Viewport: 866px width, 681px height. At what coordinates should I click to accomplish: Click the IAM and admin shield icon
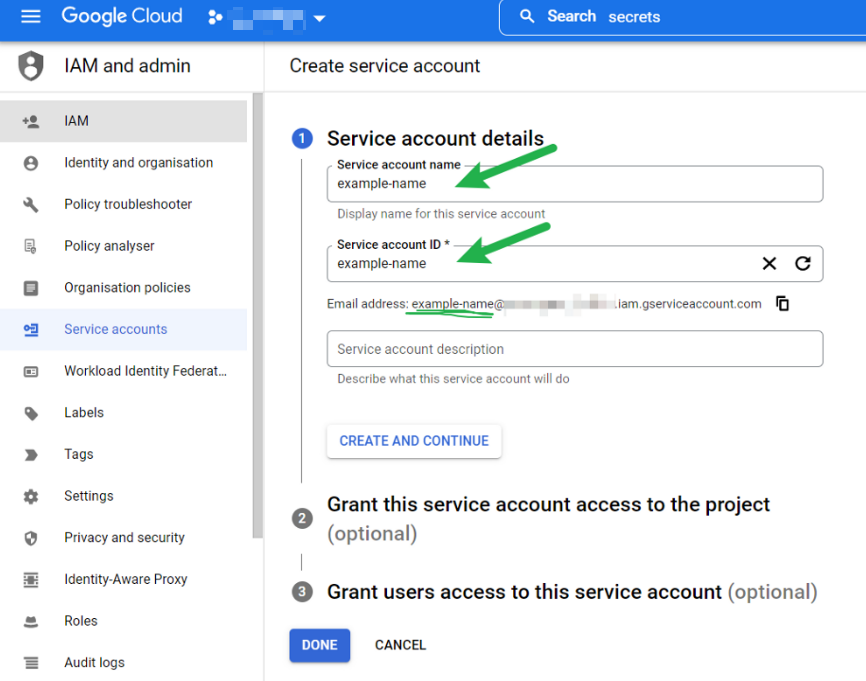[x=32, y=66]
